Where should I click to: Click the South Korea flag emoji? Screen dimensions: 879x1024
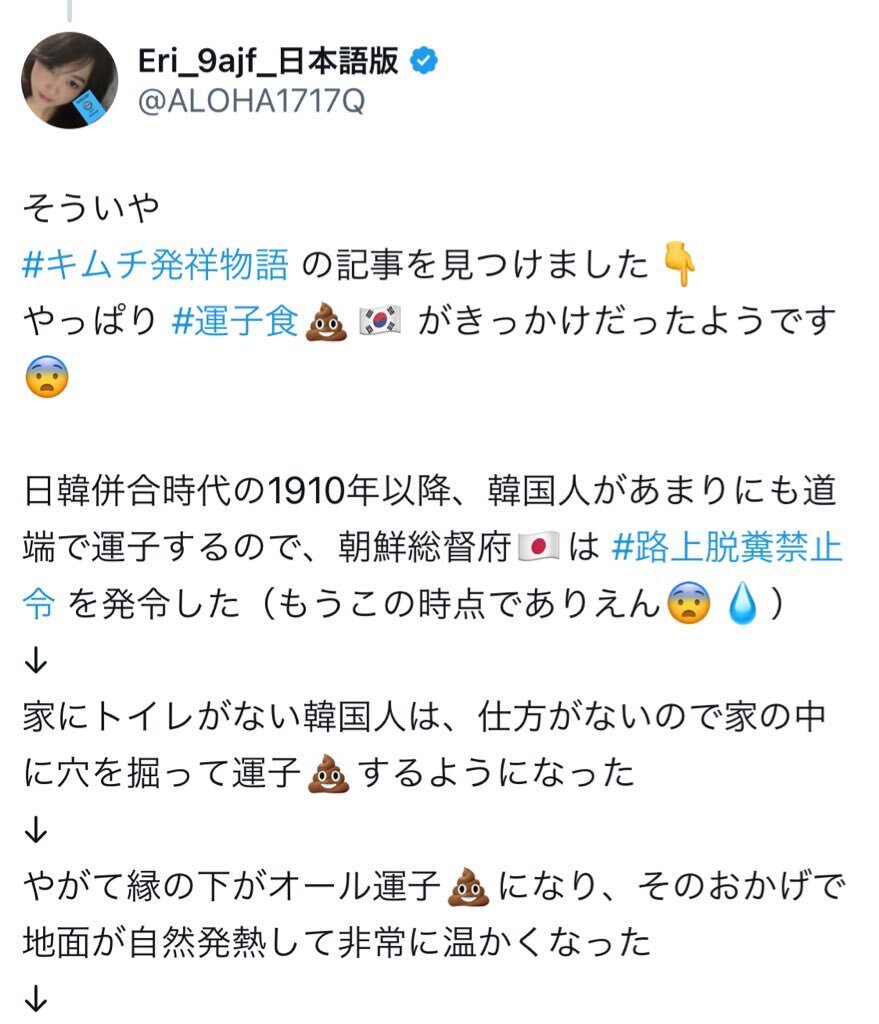(380, 321)
